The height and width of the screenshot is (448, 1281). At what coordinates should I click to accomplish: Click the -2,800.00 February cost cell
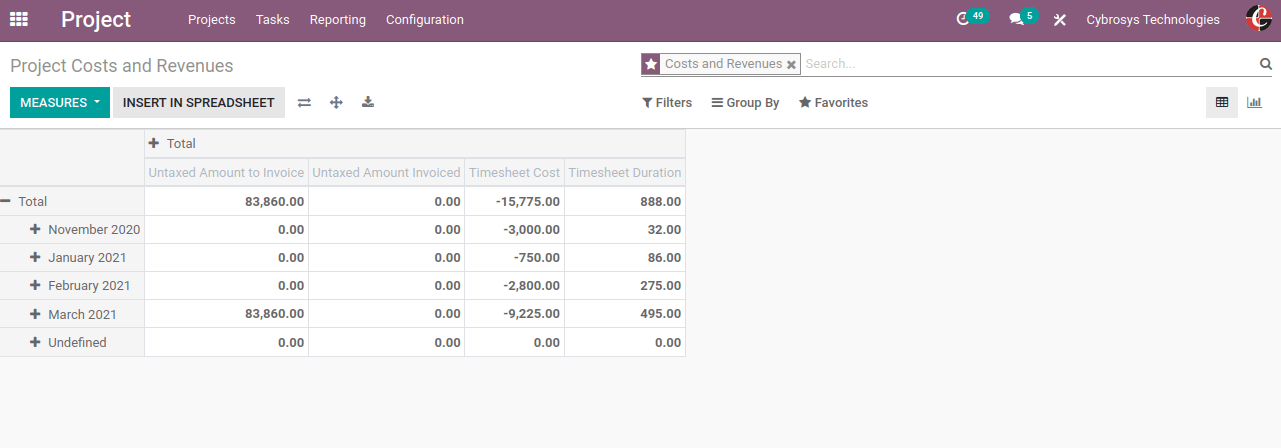[x=514, y=286]
